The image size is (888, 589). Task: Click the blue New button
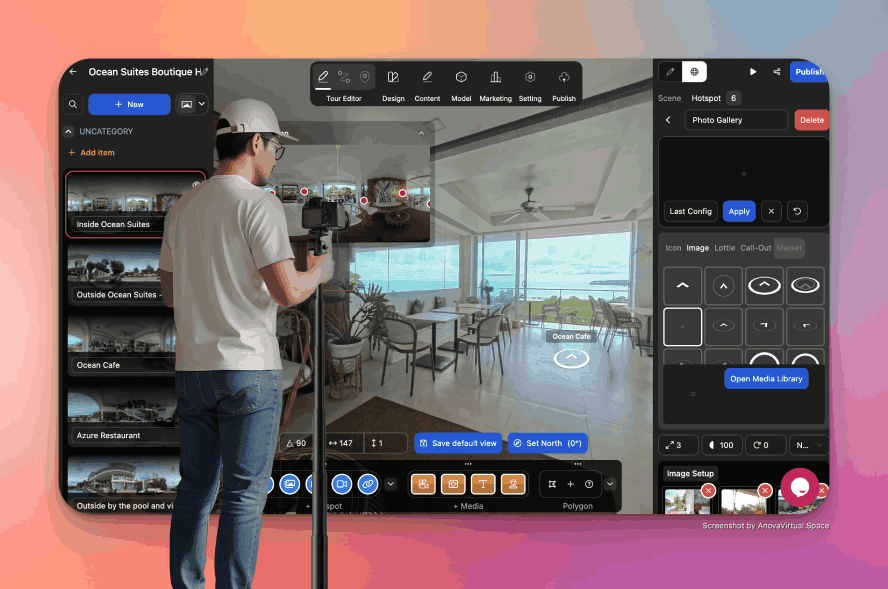(129, 104)
